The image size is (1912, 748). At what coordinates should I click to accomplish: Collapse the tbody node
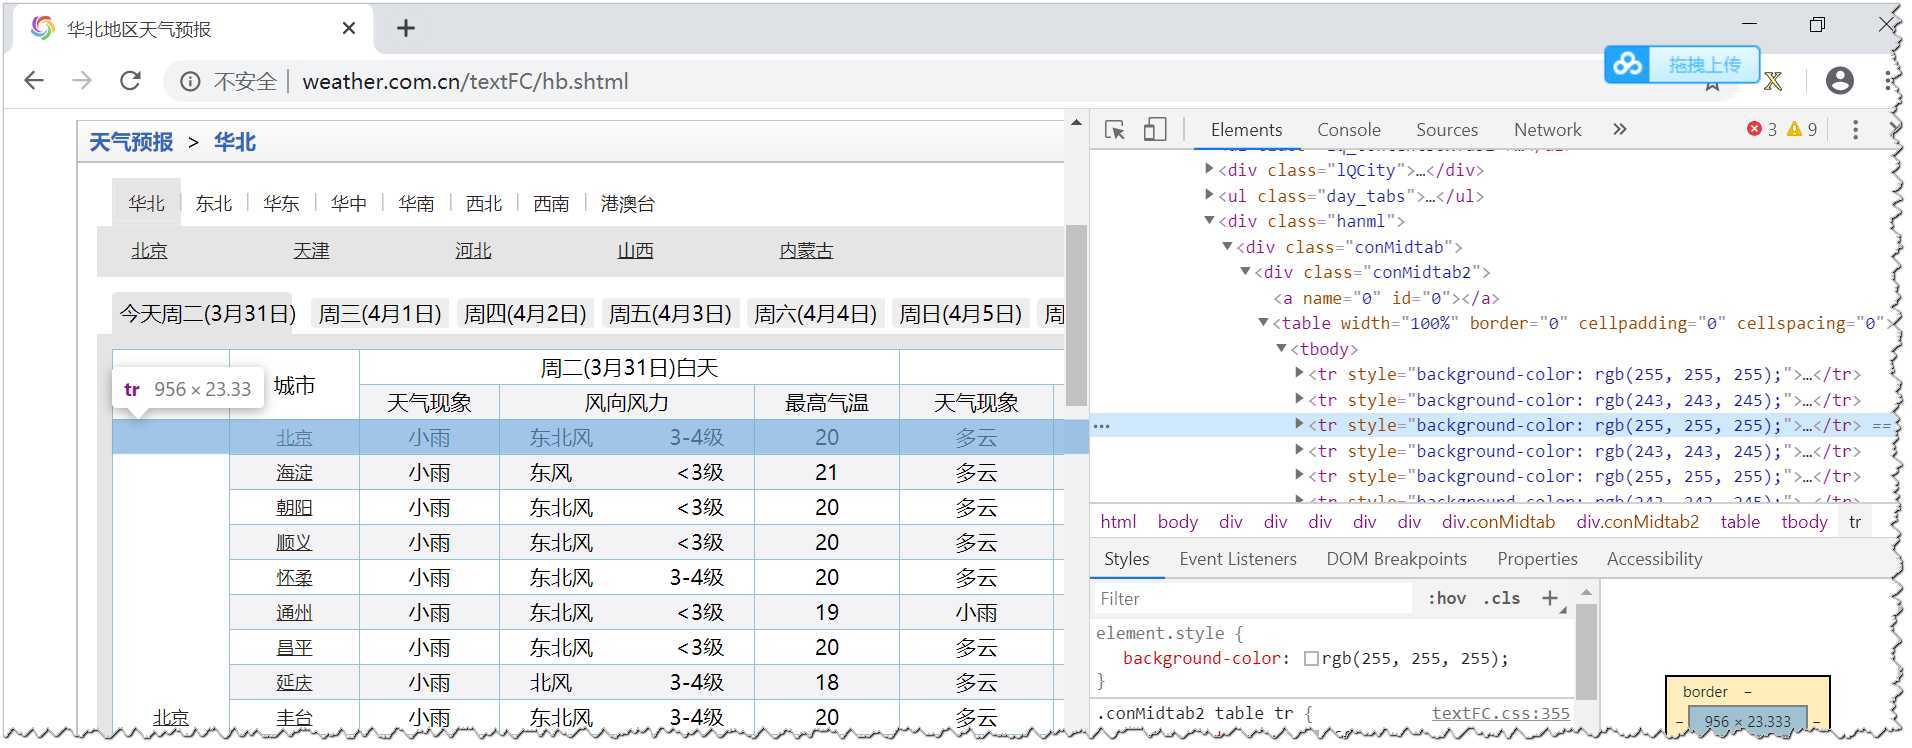1281,348
